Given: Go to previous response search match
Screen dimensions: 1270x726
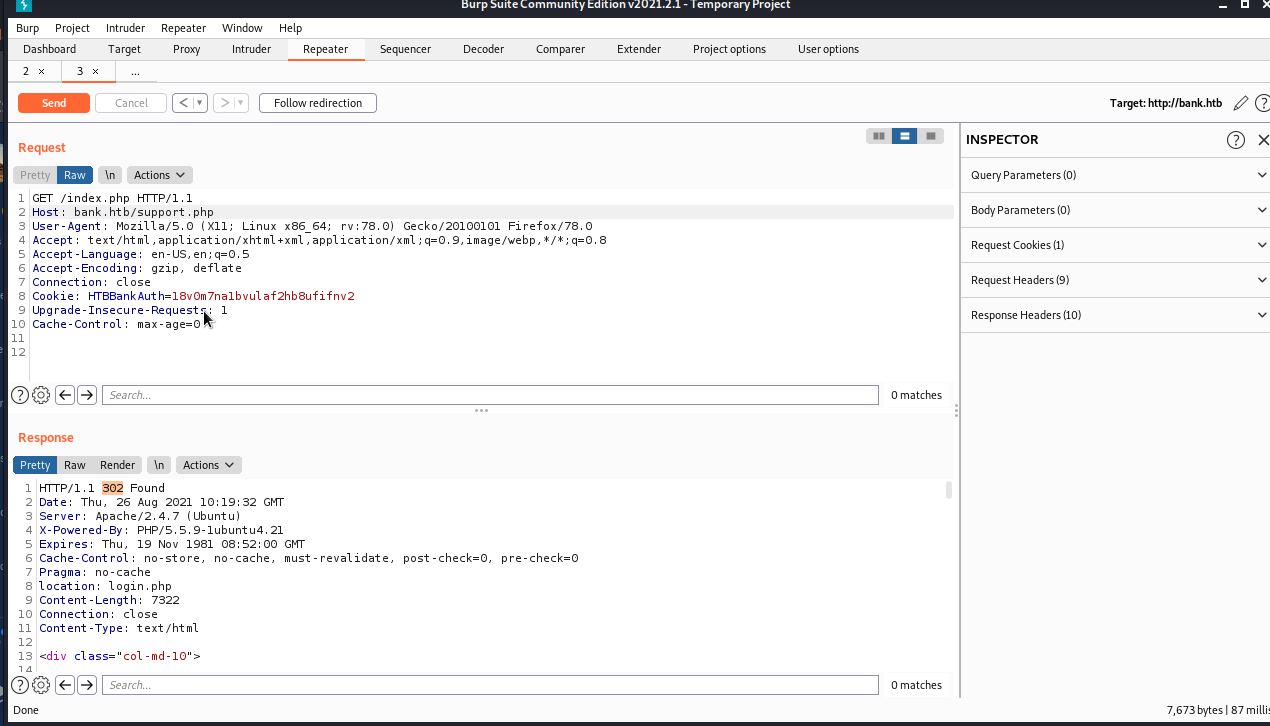Looking at the screenshot, I should [x=65, y=685].
